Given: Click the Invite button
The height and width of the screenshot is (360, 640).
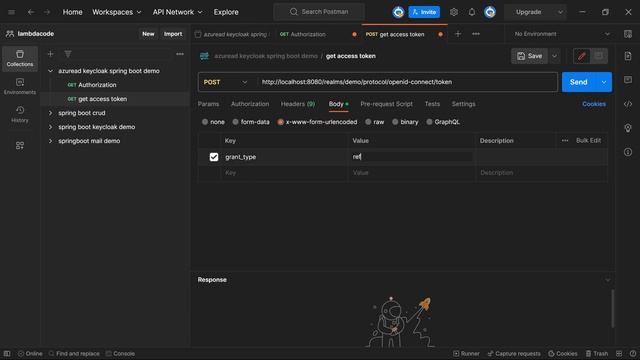Looking at the screenshot, I should (x=424, y=12).
